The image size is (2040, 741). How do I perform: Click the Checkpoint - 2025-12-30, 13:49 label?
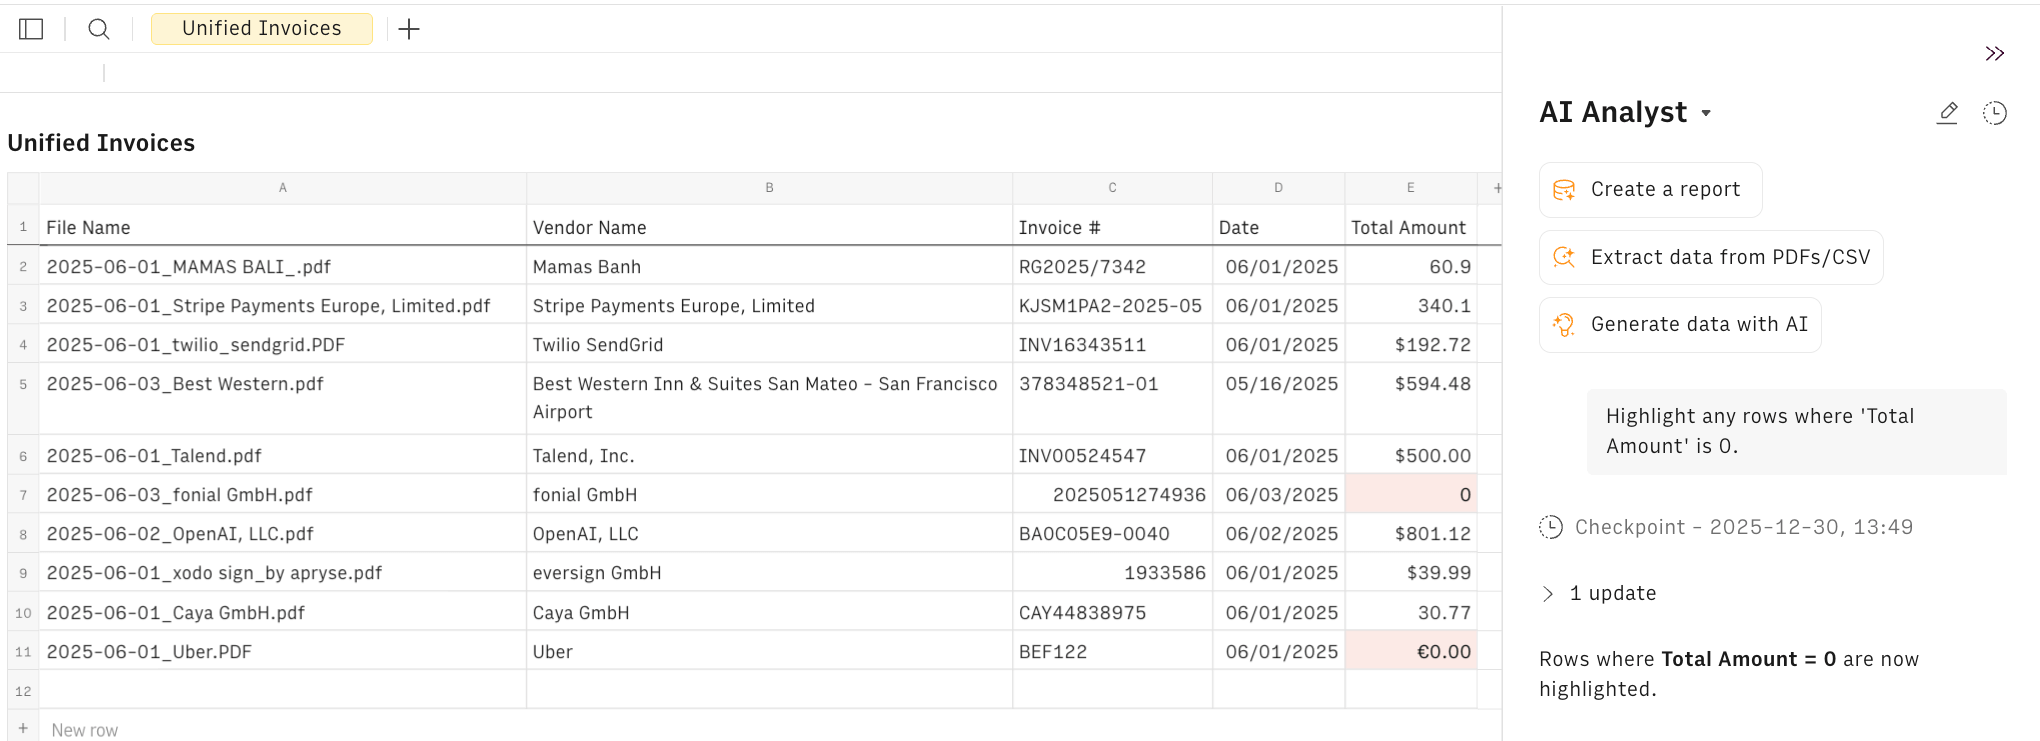1744,527
